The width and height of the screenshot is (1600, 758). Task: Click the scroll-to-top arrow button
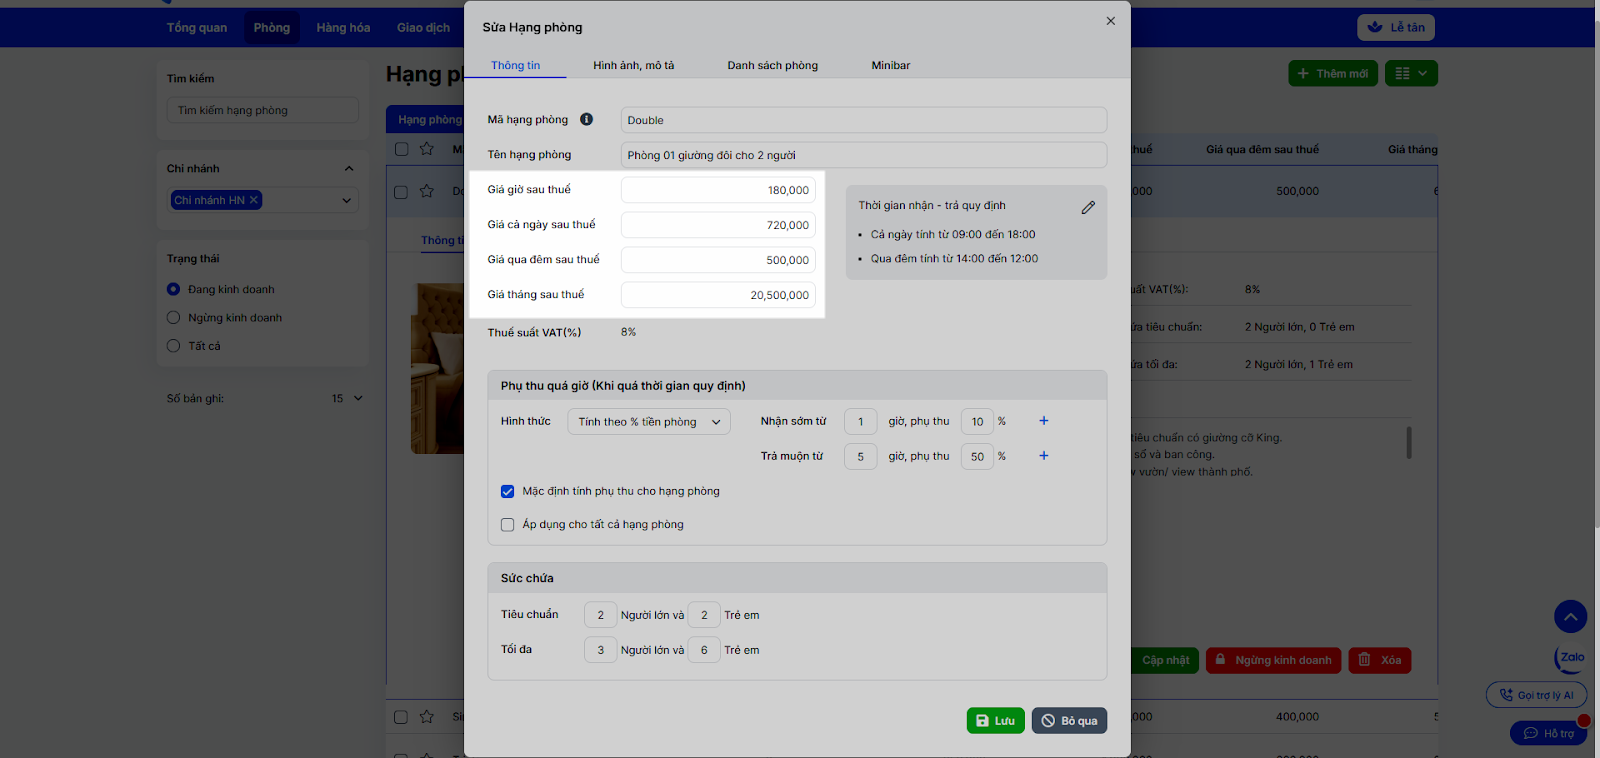(x=1570, y=616)
